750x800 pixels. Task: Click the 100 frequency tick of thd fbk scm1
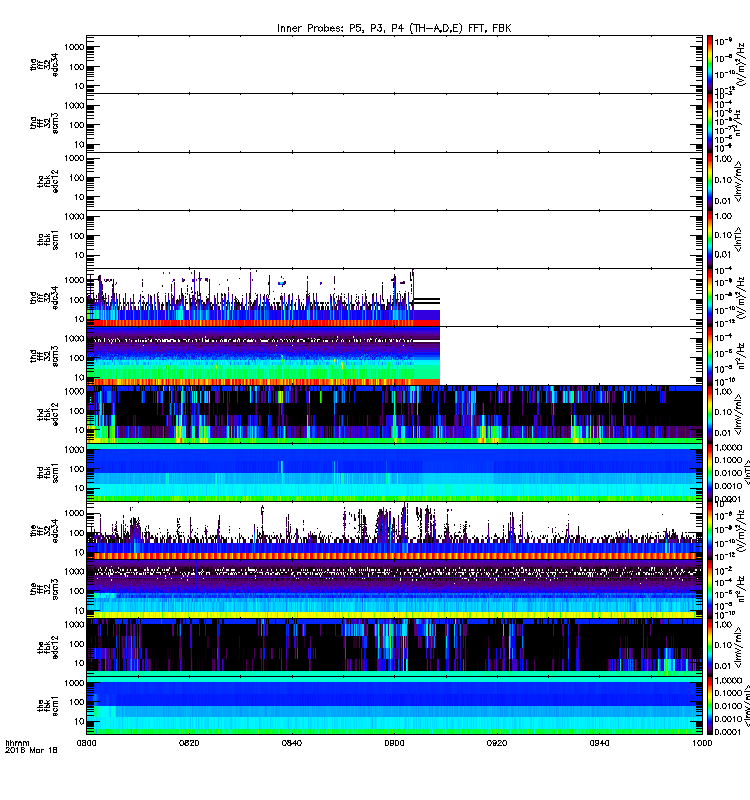point(77,469)
